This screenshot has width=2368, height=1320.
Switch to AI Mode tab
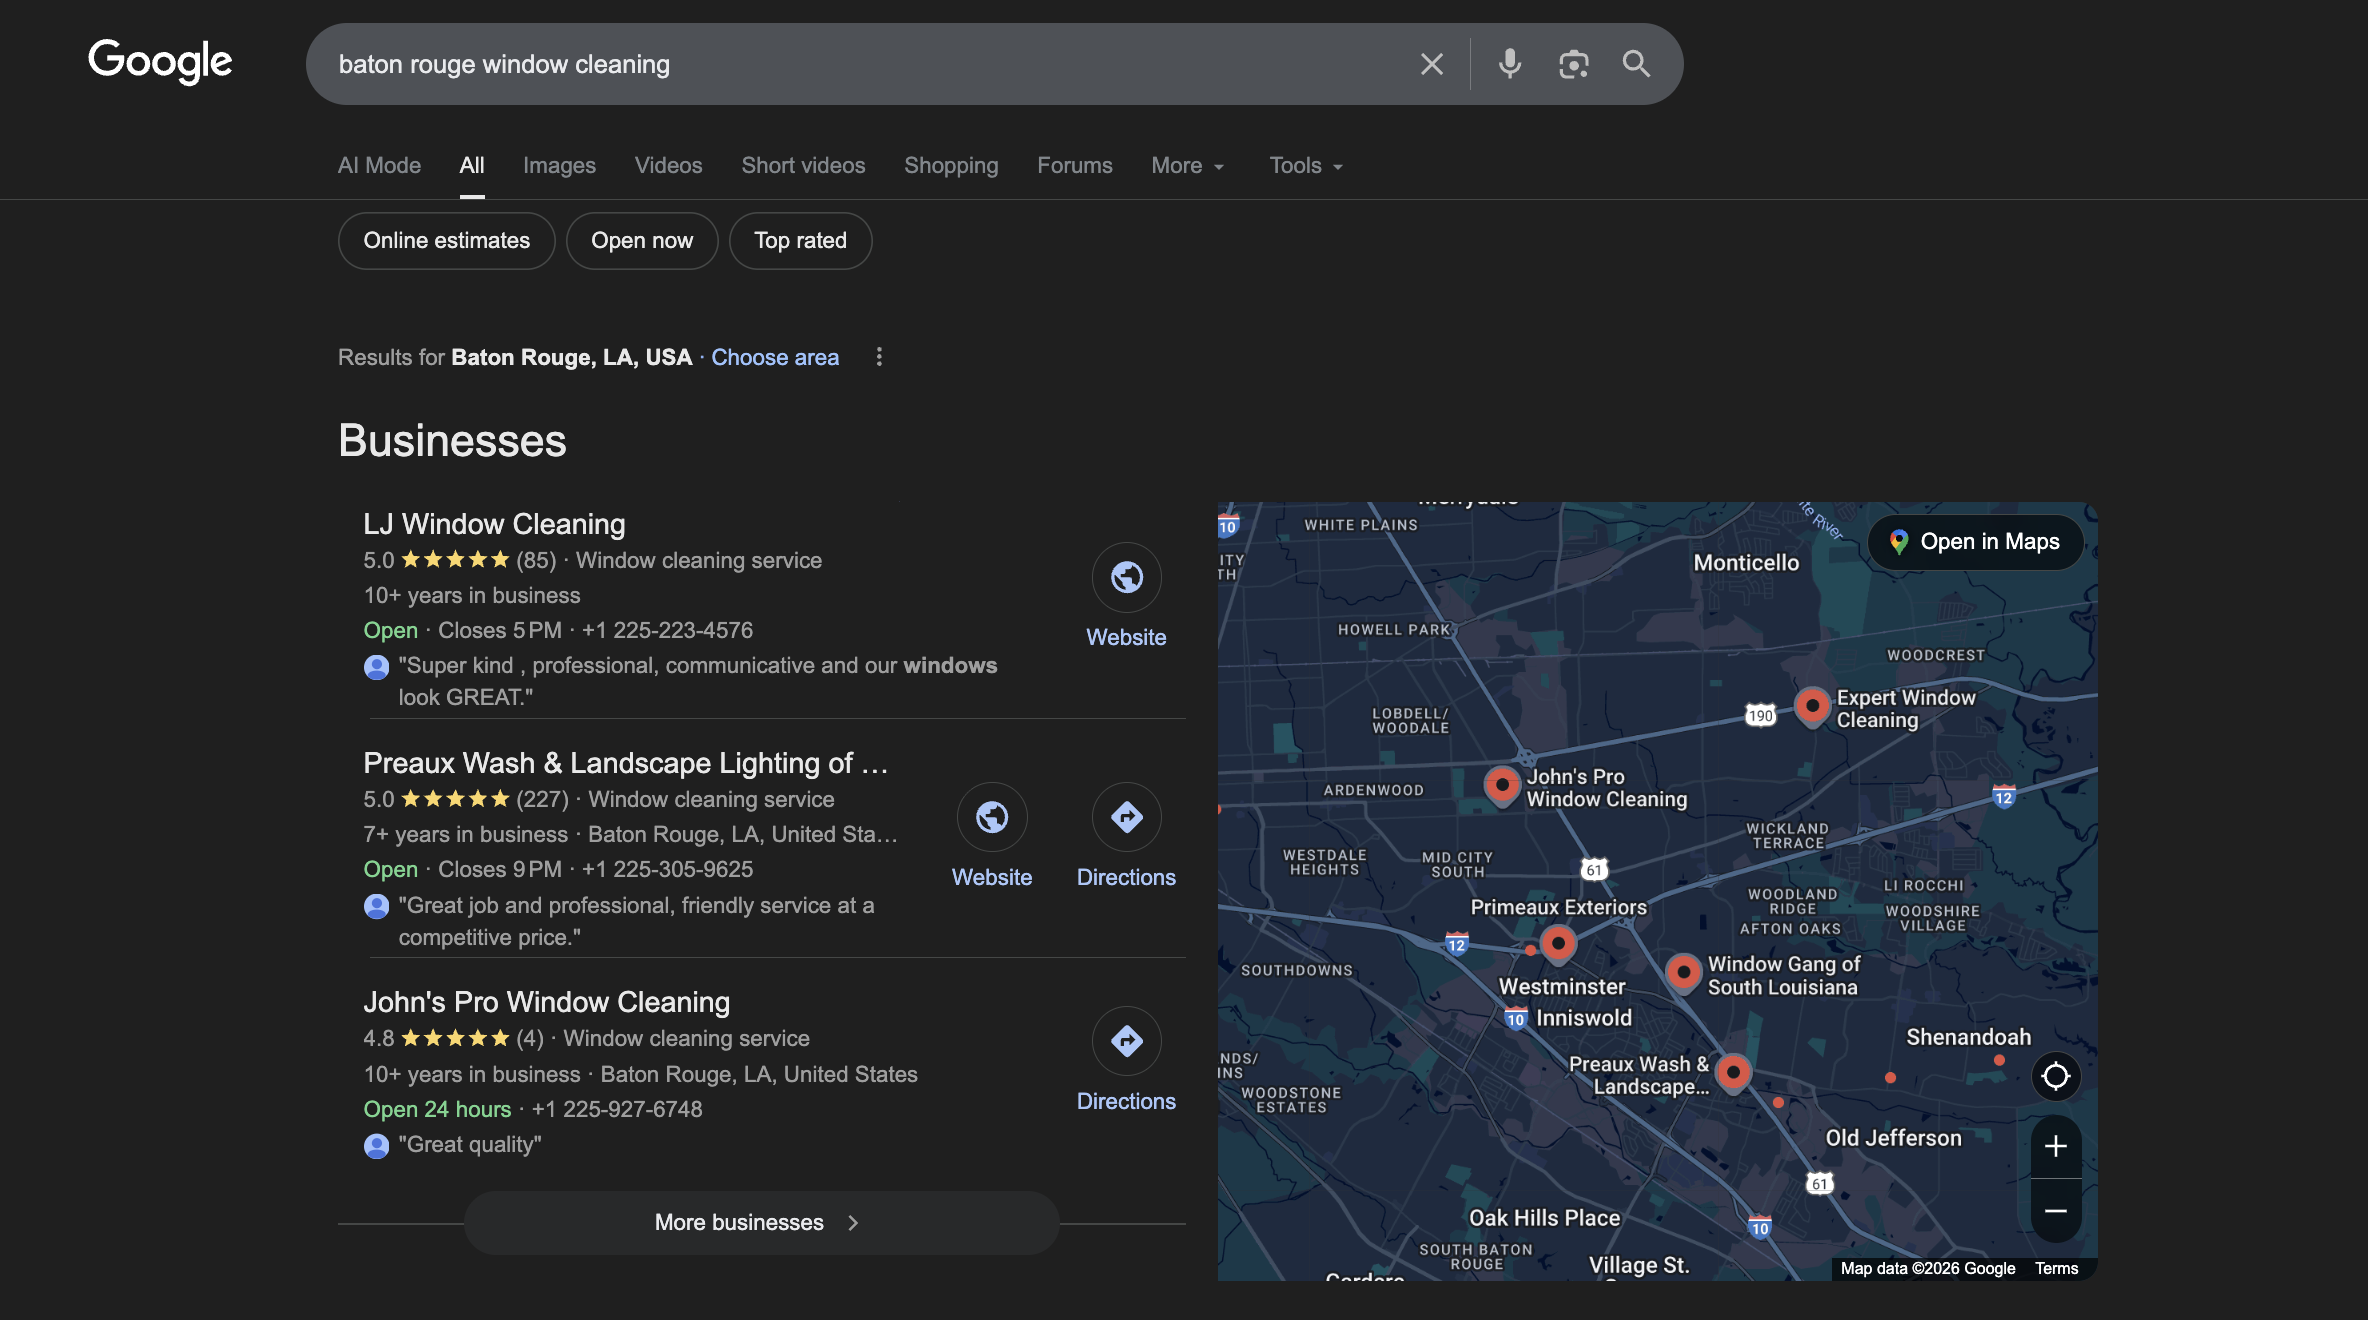tap(379, 166)
